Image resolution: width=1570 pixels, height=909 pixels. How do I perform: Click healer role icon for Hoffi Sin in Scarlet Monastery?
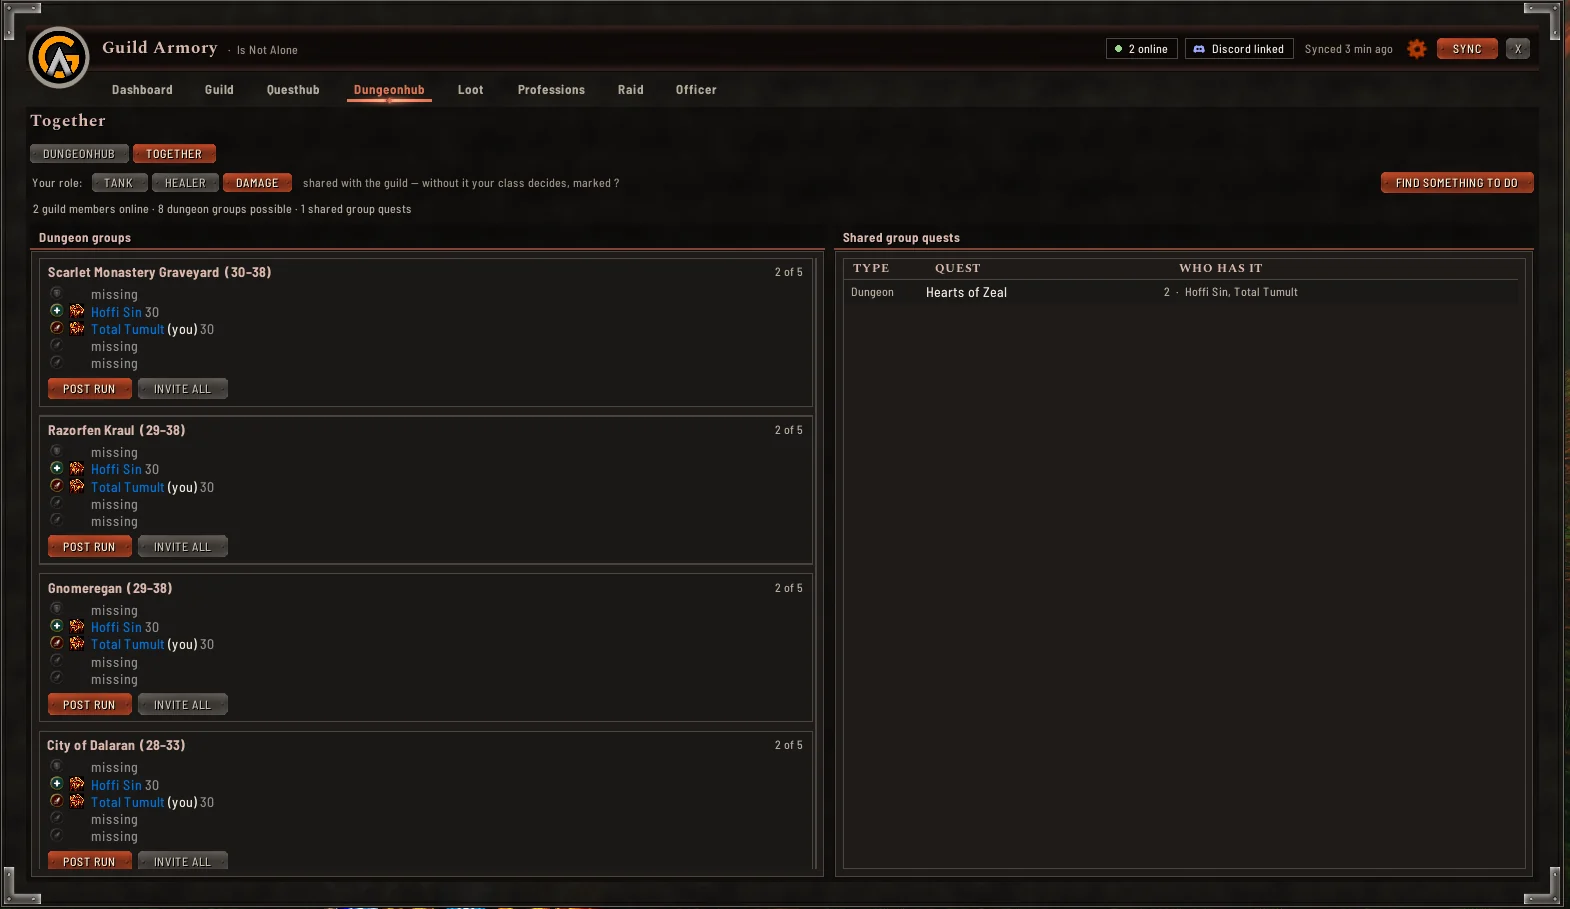click(x=57, y=311)
